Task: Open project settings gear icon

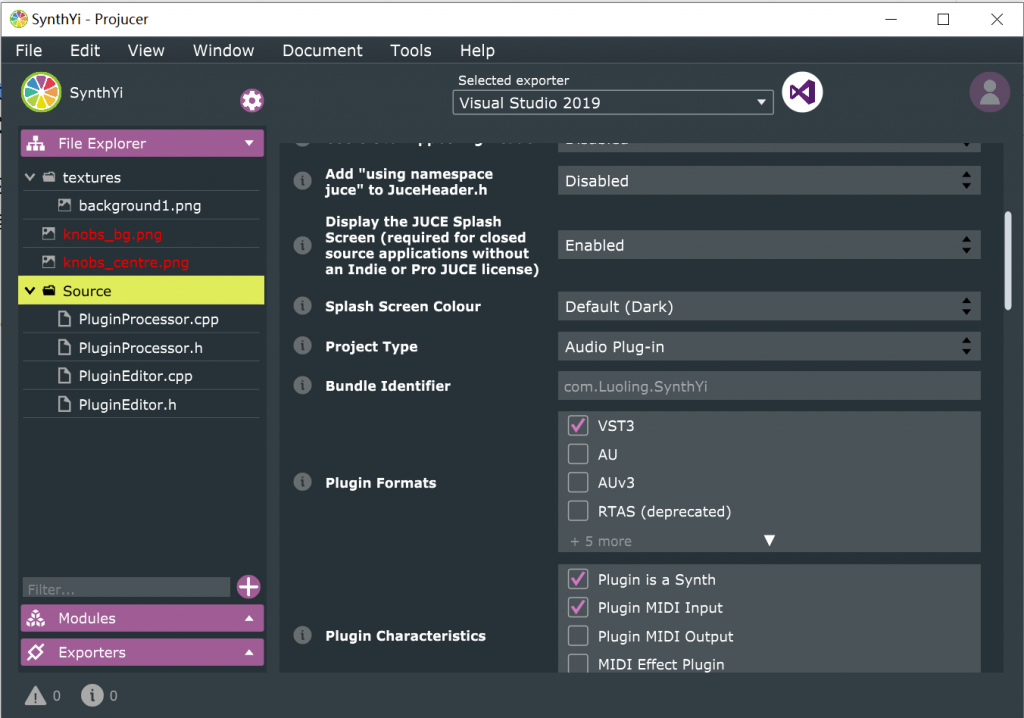Action: pos(252,100)
